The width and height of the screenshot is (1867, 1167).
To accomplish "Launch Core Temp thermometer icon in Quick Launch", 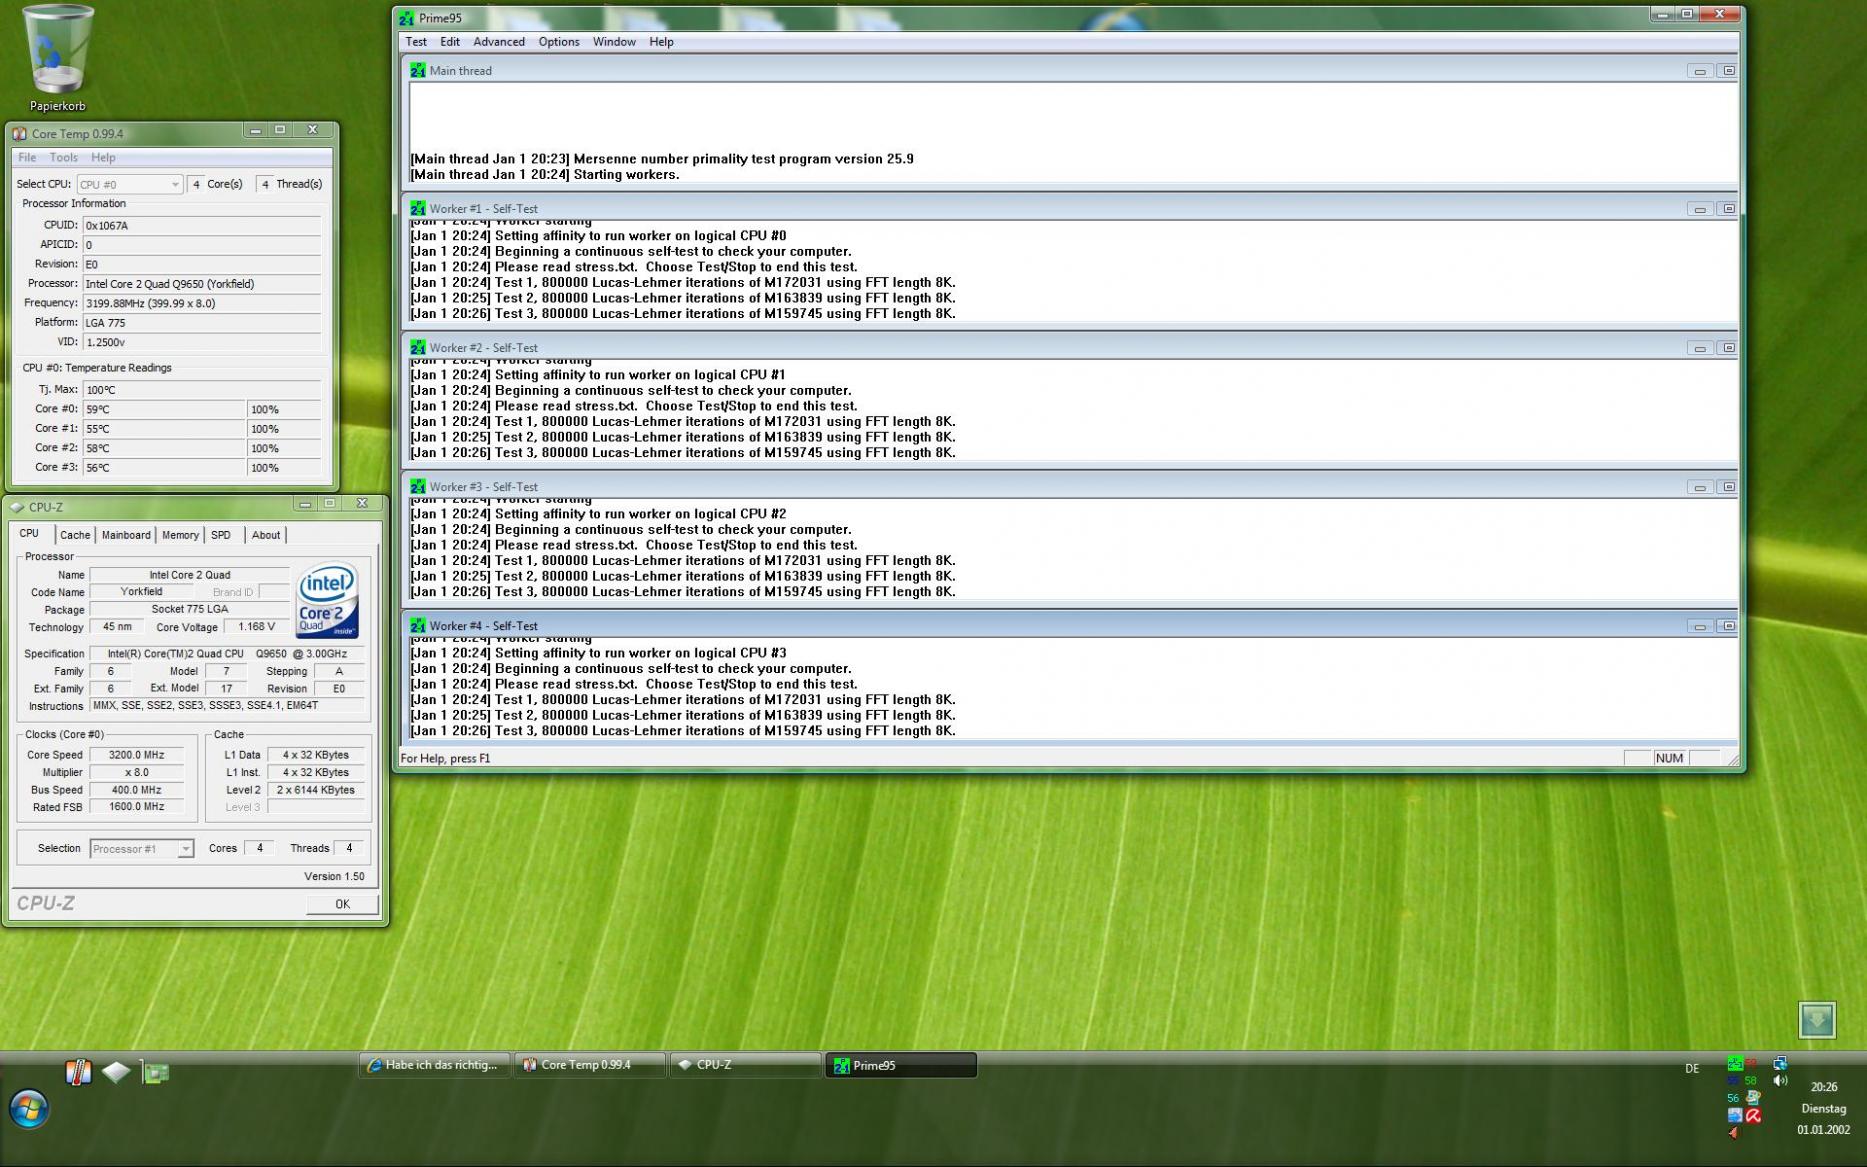I will 78,1072.
